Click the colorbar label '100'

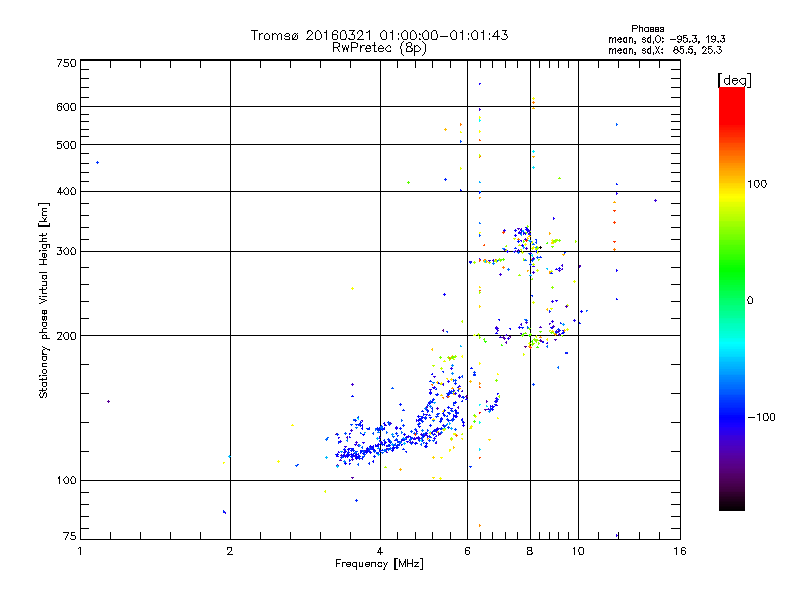pyautogui.click(x=757, y=184)
